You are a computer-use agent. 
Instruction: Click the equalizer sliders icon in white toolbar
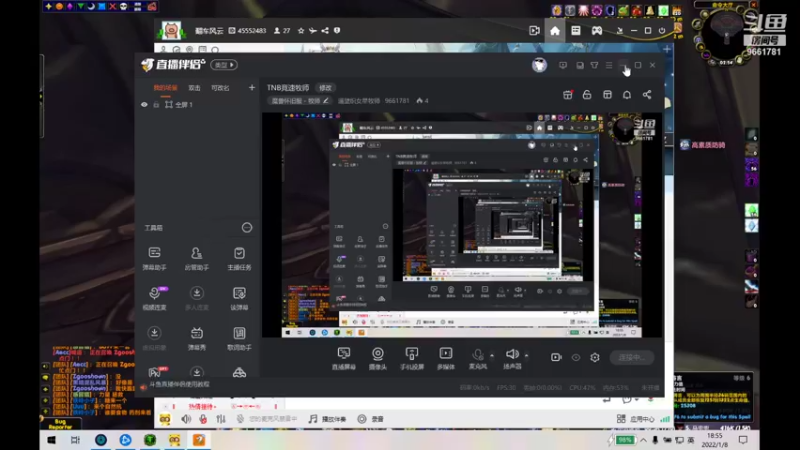click(x=220, y=419)
